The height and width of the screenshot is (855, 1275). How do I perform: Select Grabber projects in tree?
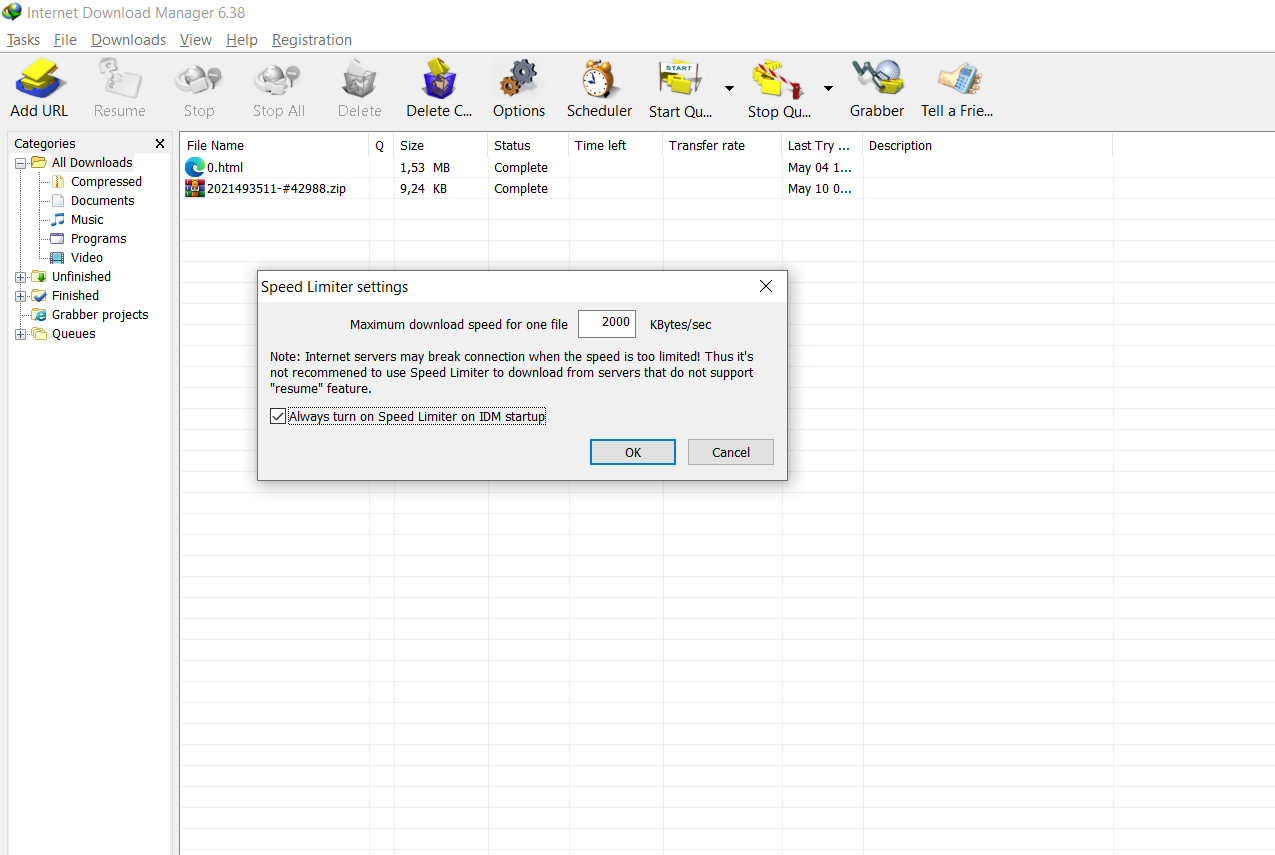tap(100, 315)
